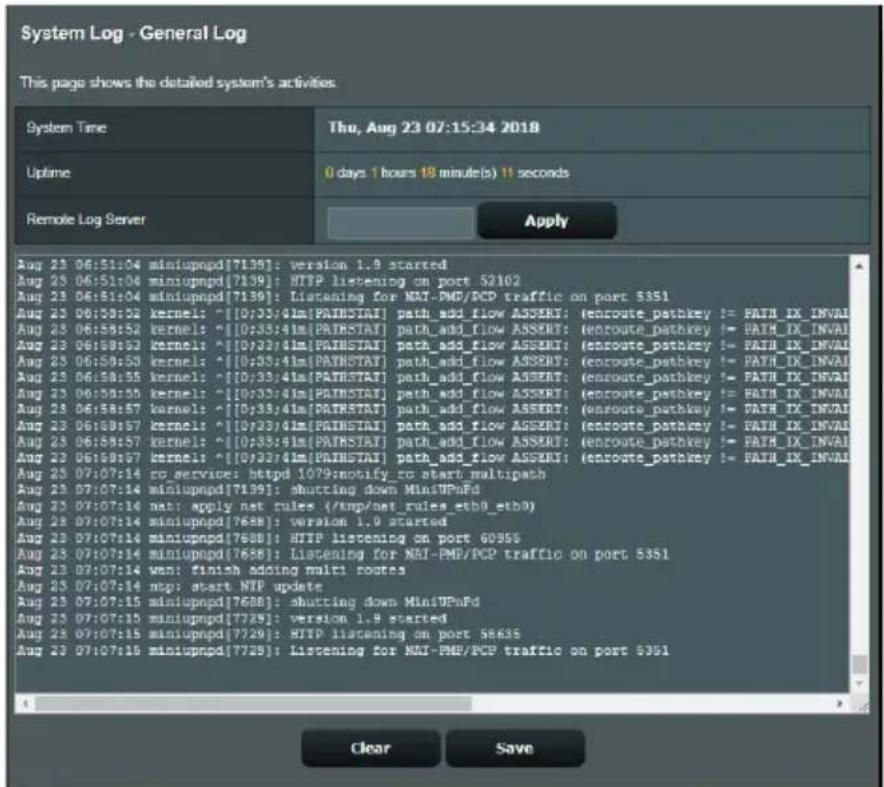Click the log's vertical scrollbar down arrow
This screenshot has width=884, height=787.
click(859, 683)
